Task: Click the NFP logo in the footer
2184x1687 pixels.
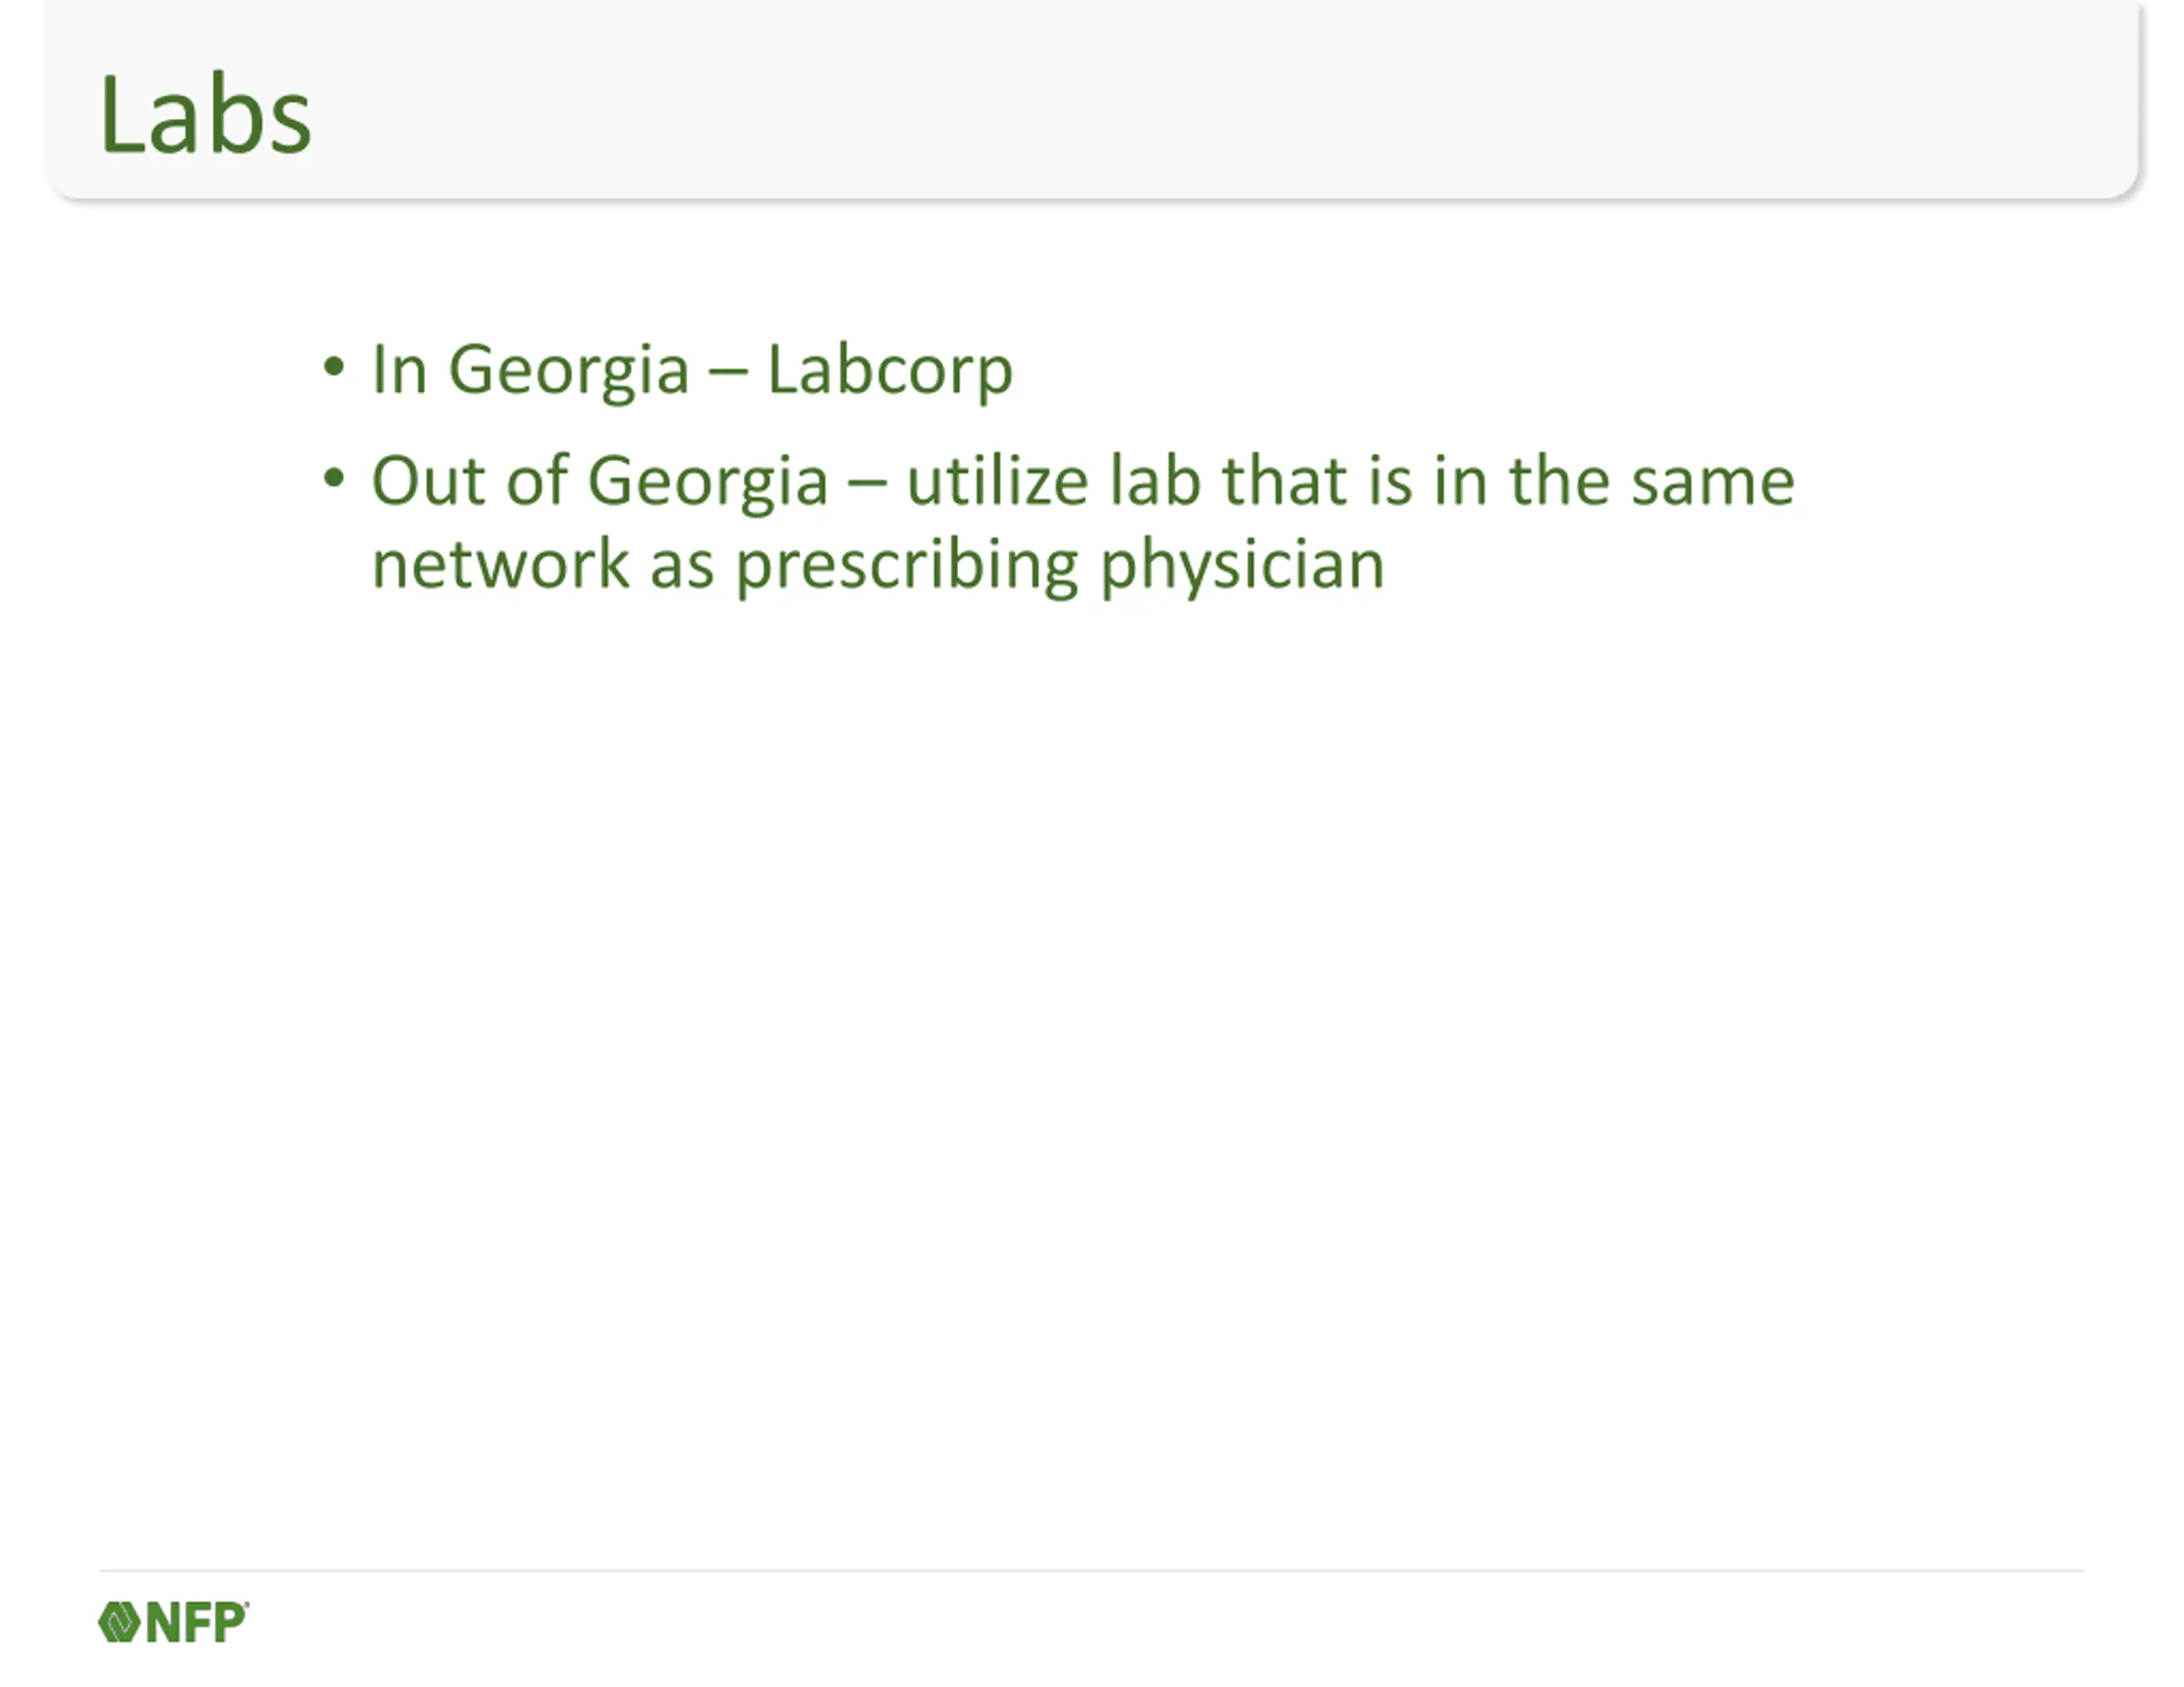Action: (173, 1622)
